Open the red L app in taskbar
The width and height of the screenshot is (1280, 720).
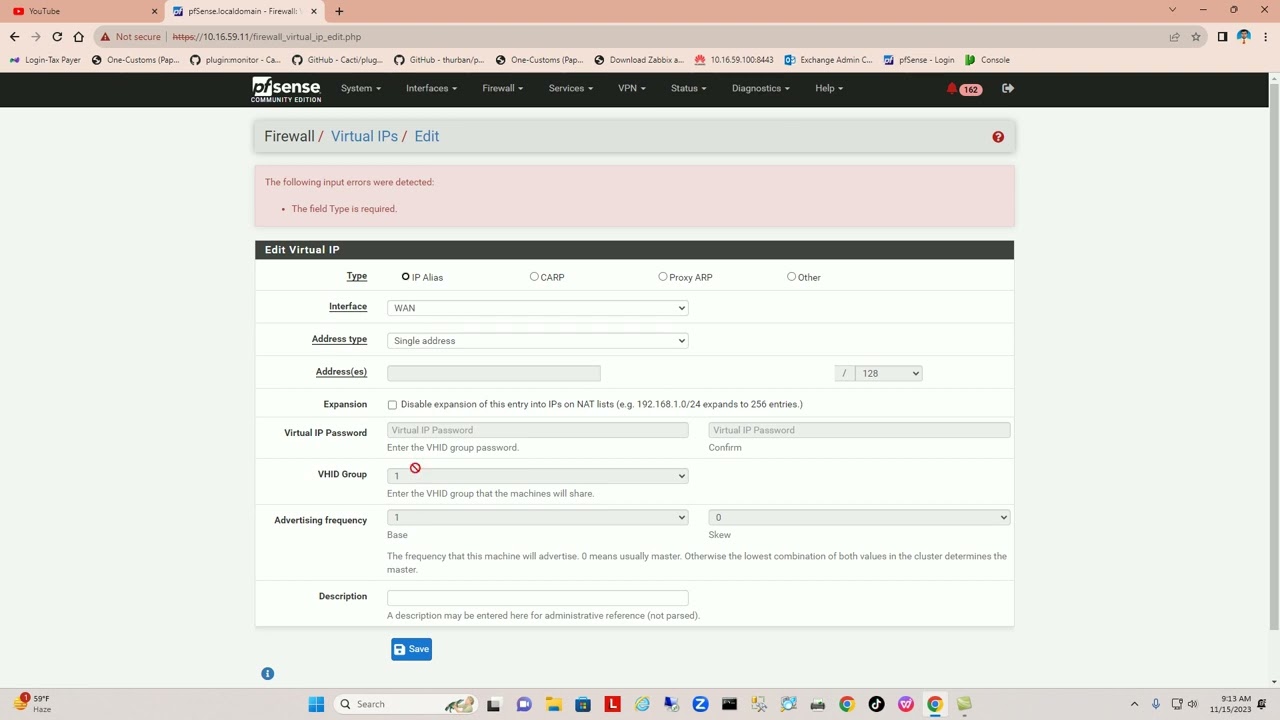coord(612,704)
